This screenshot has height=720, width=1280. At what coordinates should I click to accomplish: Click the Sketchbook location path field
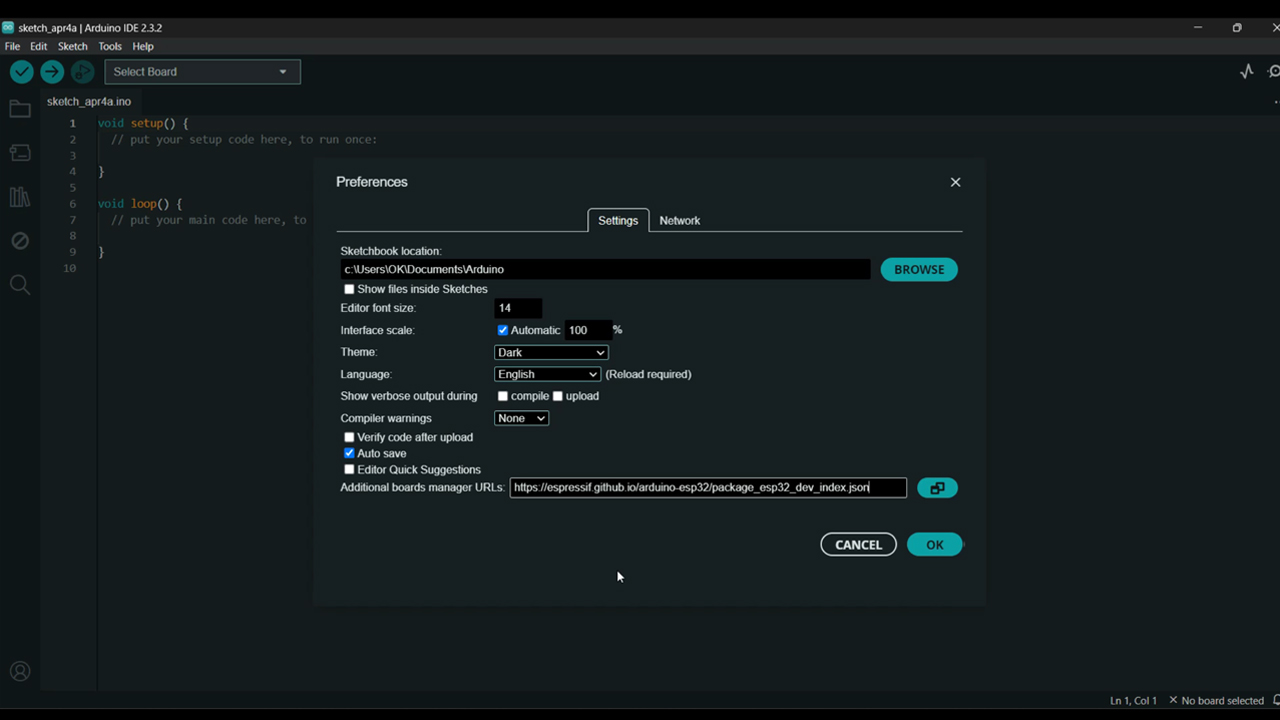(x=605, y=269)
